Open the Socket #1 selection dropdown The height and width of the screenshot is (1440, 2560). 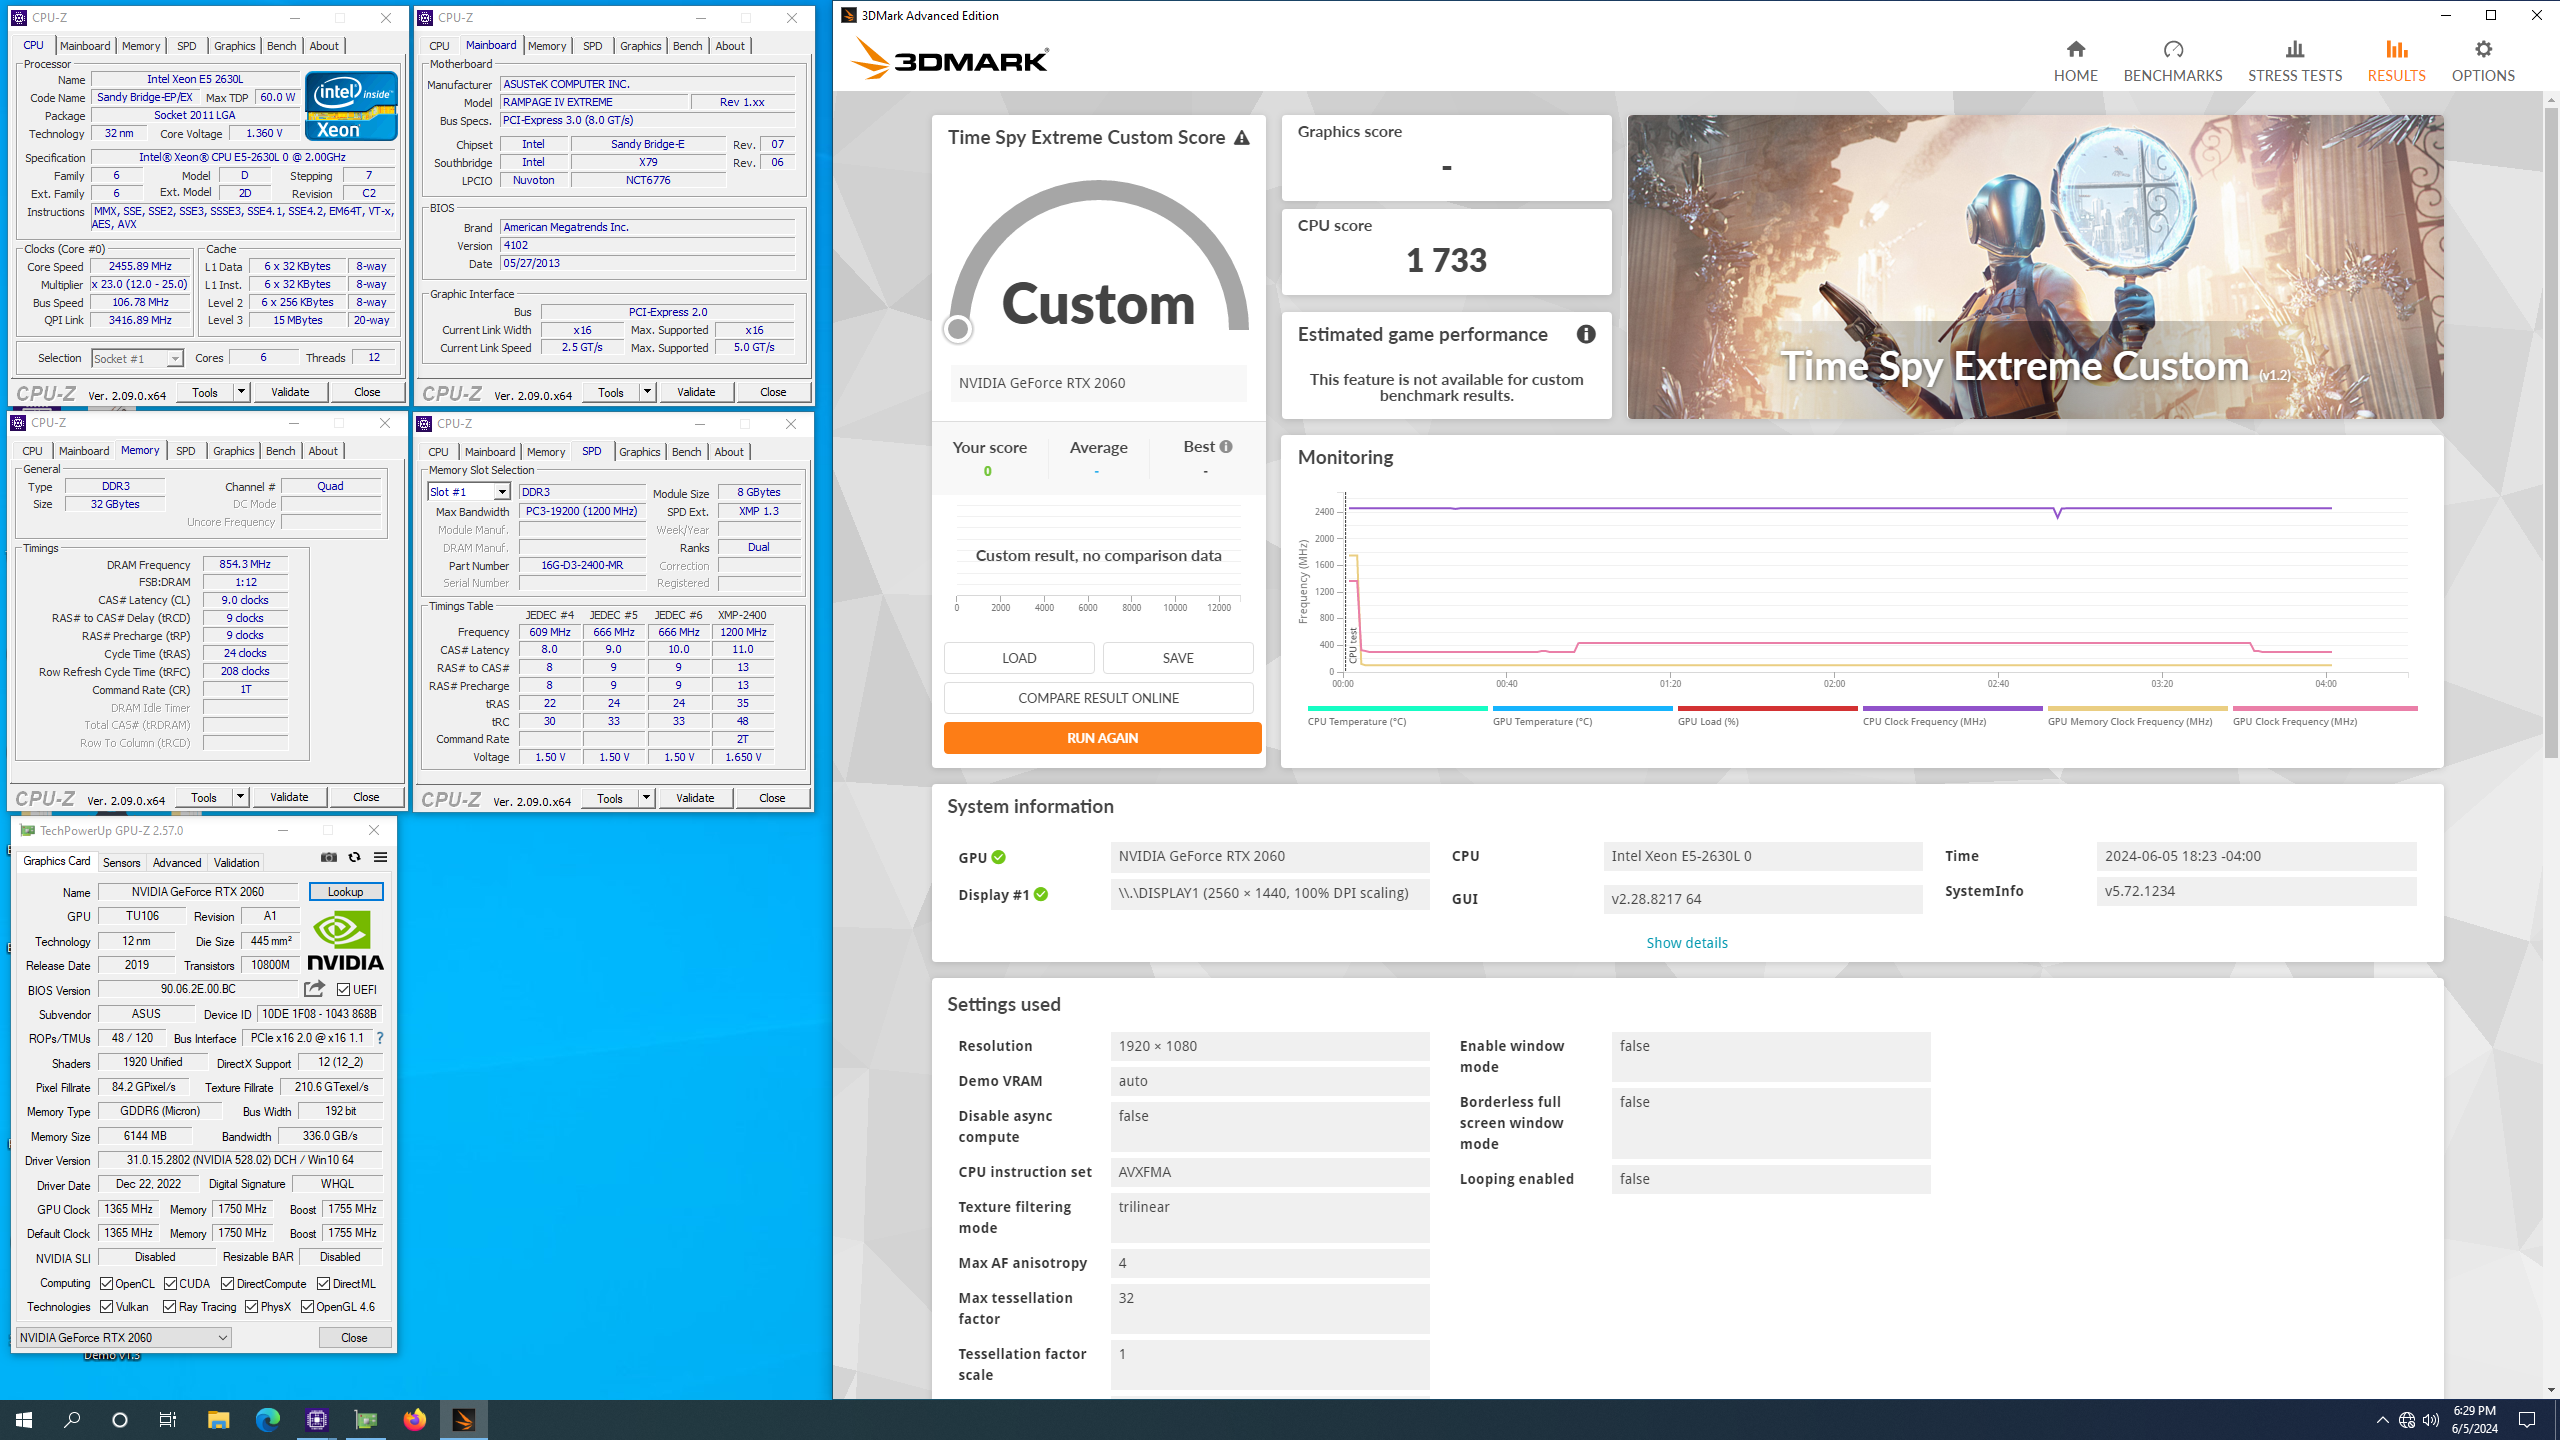click(137, 358)
